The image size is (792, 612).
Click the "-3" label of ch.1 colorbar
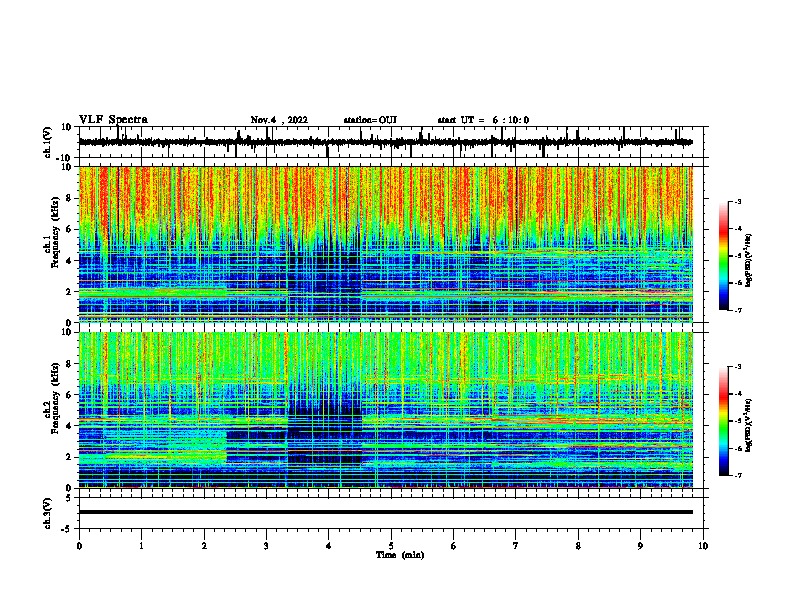pyautogui.click(x=738, y=202)
